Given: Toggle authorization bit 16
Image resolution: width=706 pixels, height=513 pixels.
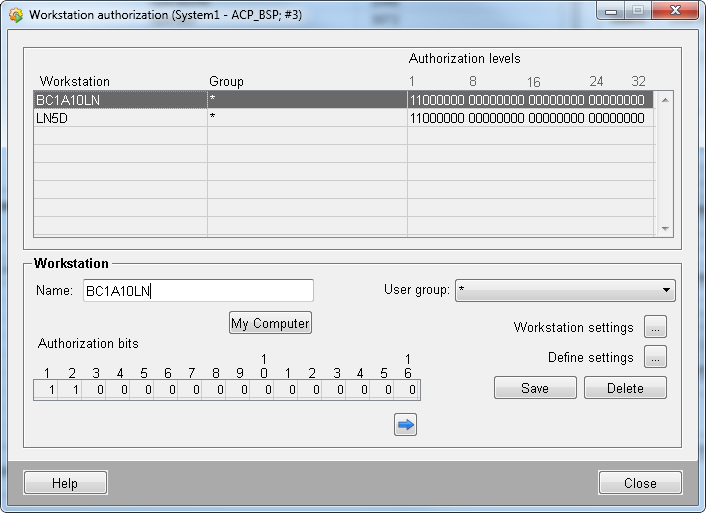Looking at the screenshot, I should [x=408, y=391].
